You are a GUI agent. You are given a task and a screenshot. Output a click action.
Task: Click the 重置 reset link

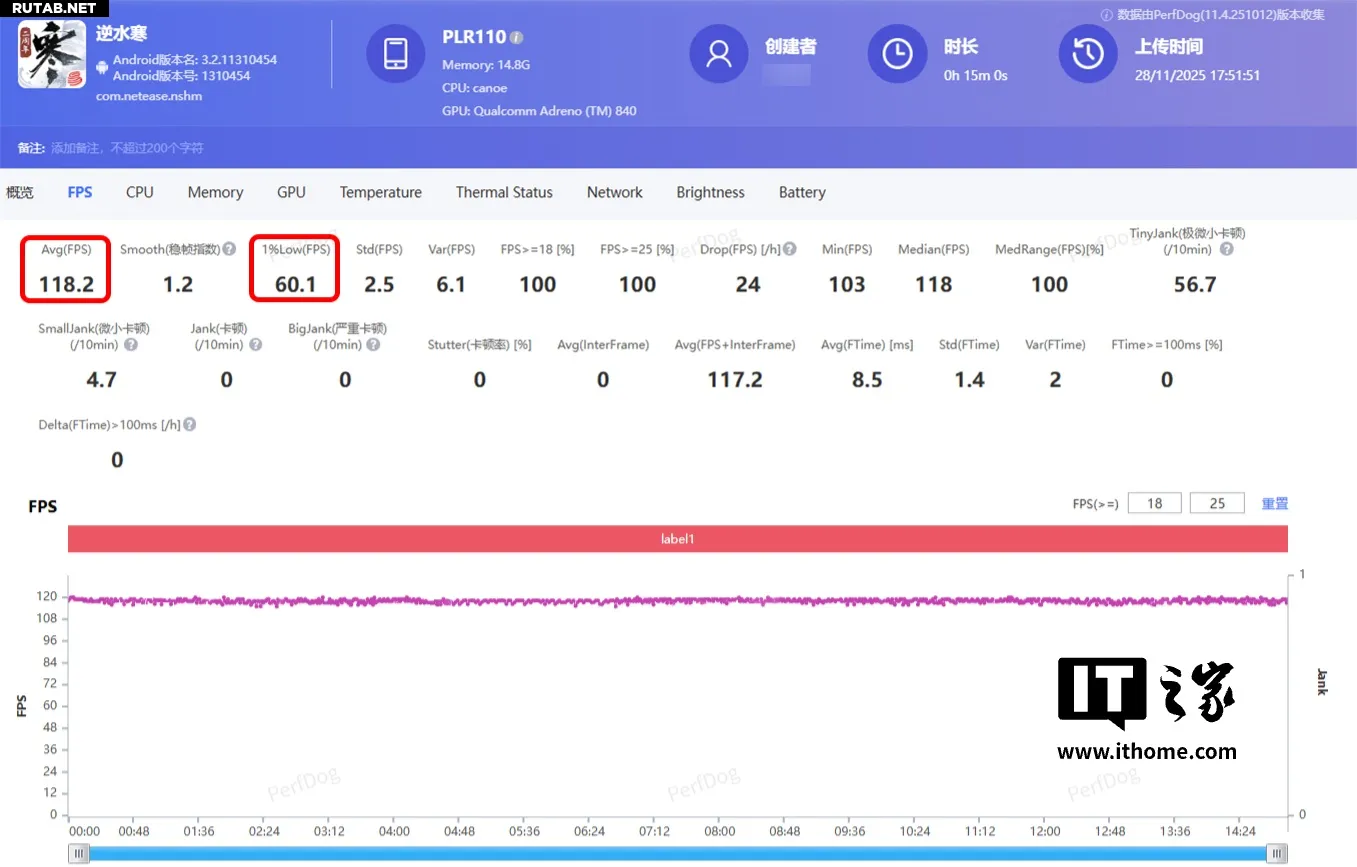click(1274, 503)
